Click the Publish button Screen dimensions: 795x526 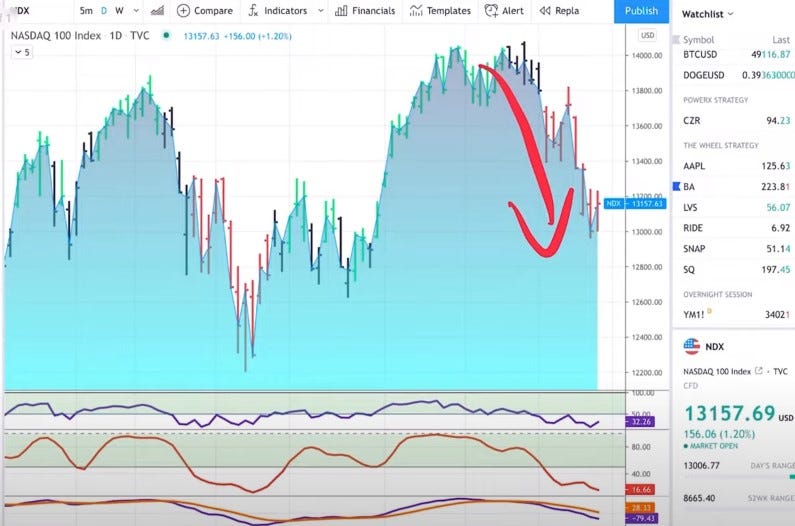pos(641,11)
